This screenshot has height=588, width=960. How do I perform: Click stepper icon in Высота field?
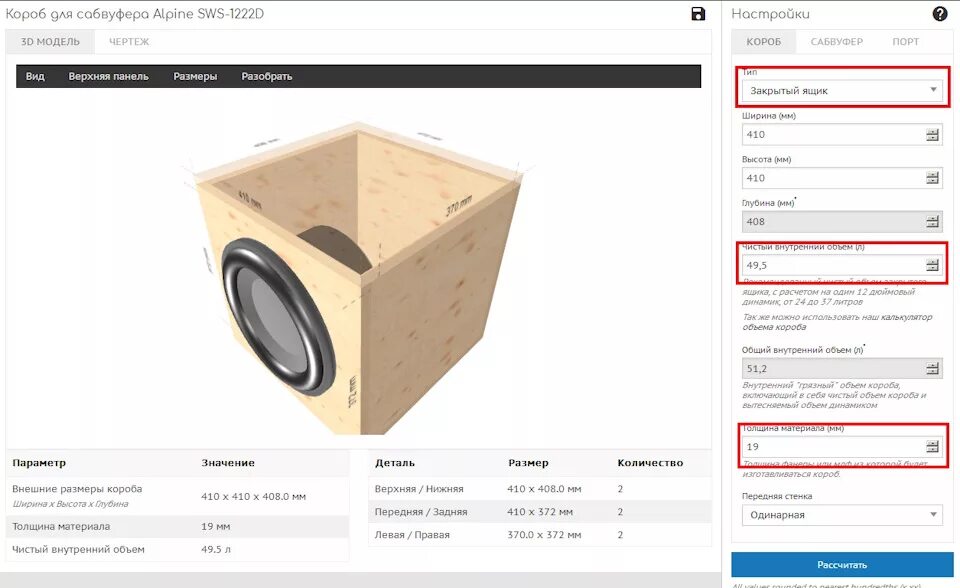coord(932,178)
